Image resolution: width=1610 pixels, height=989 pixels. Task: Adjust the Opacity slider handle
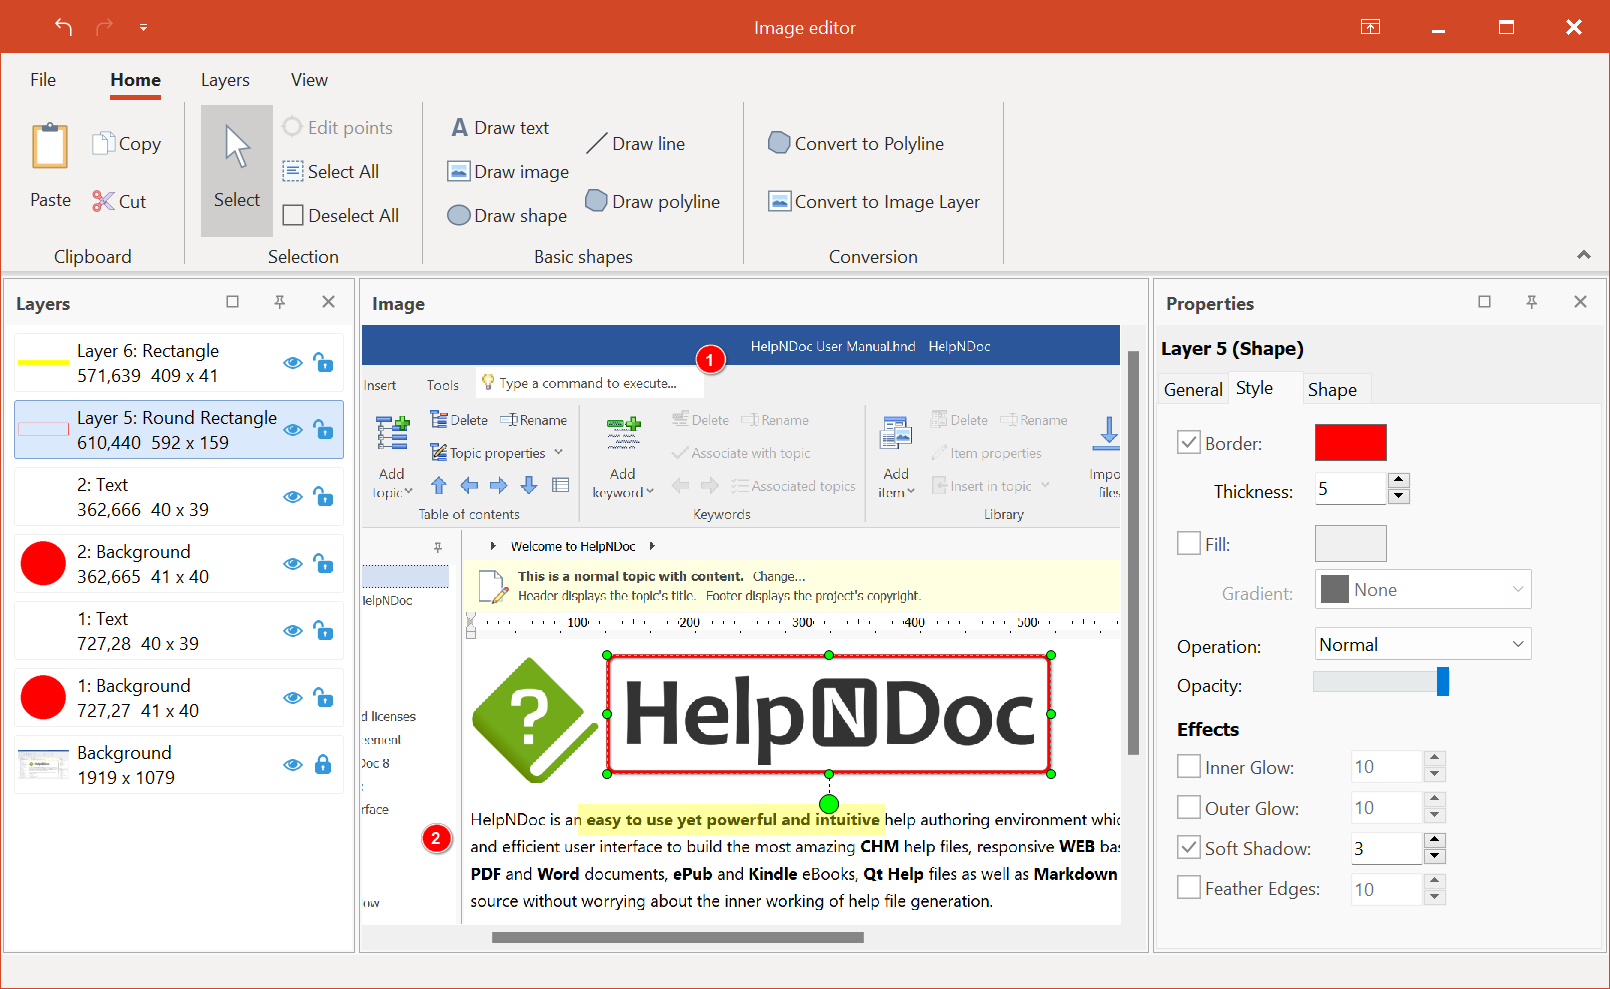(1443, 681)
